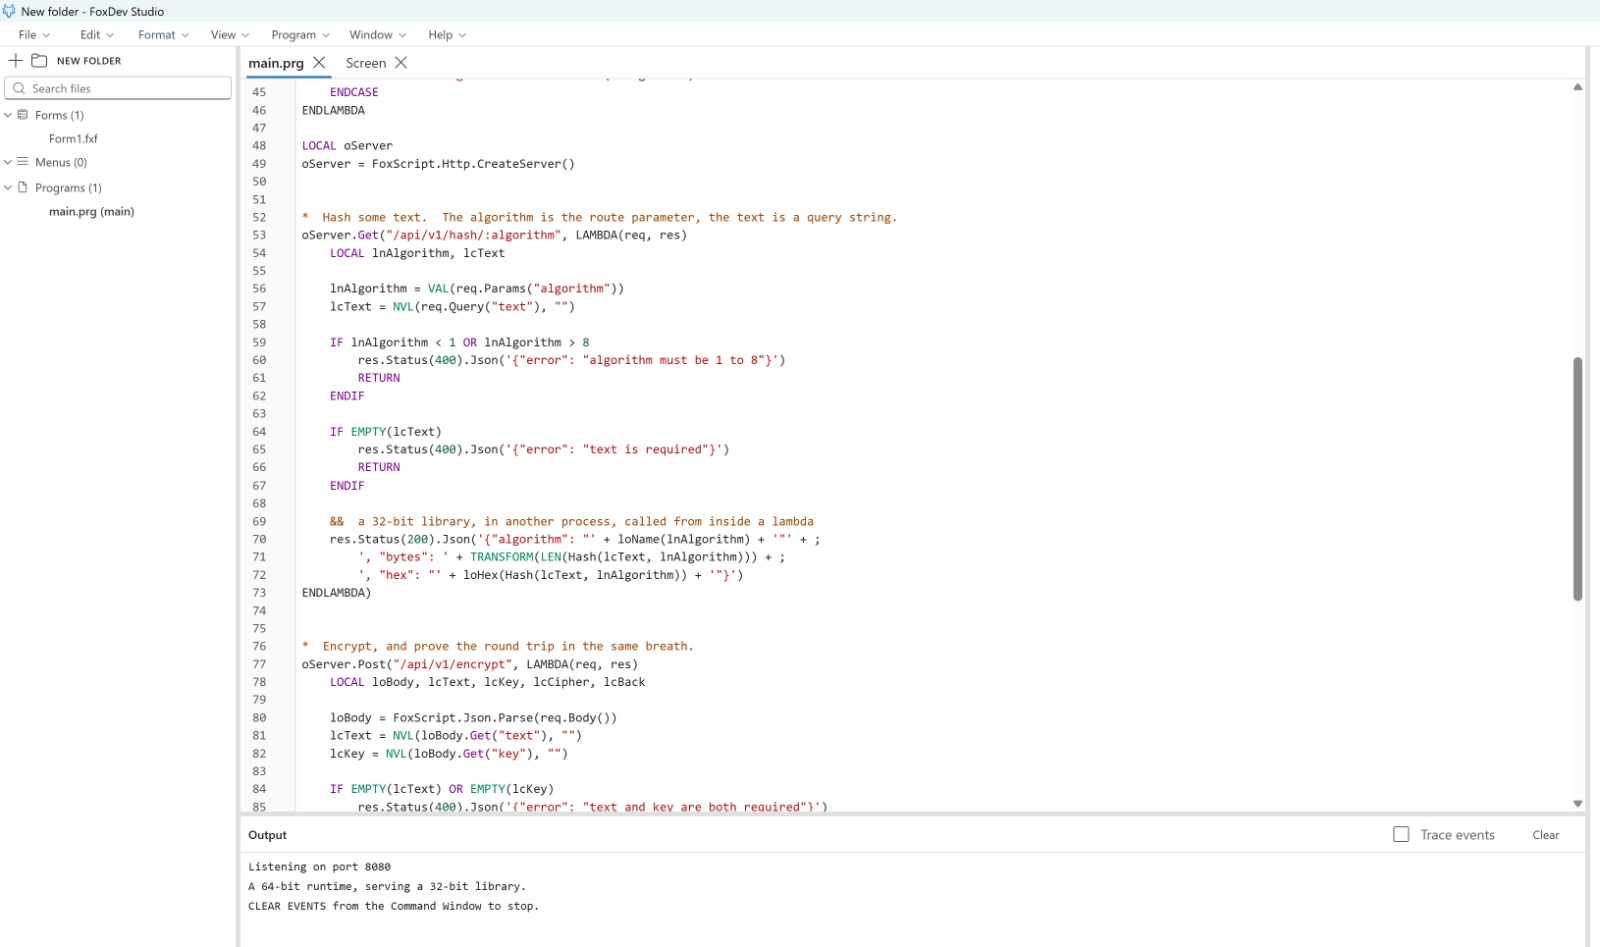The width and height of the screenshot is (1600, 947).
Task: Select main.prg (main) in the tree
Action: [x=91, y=211]
